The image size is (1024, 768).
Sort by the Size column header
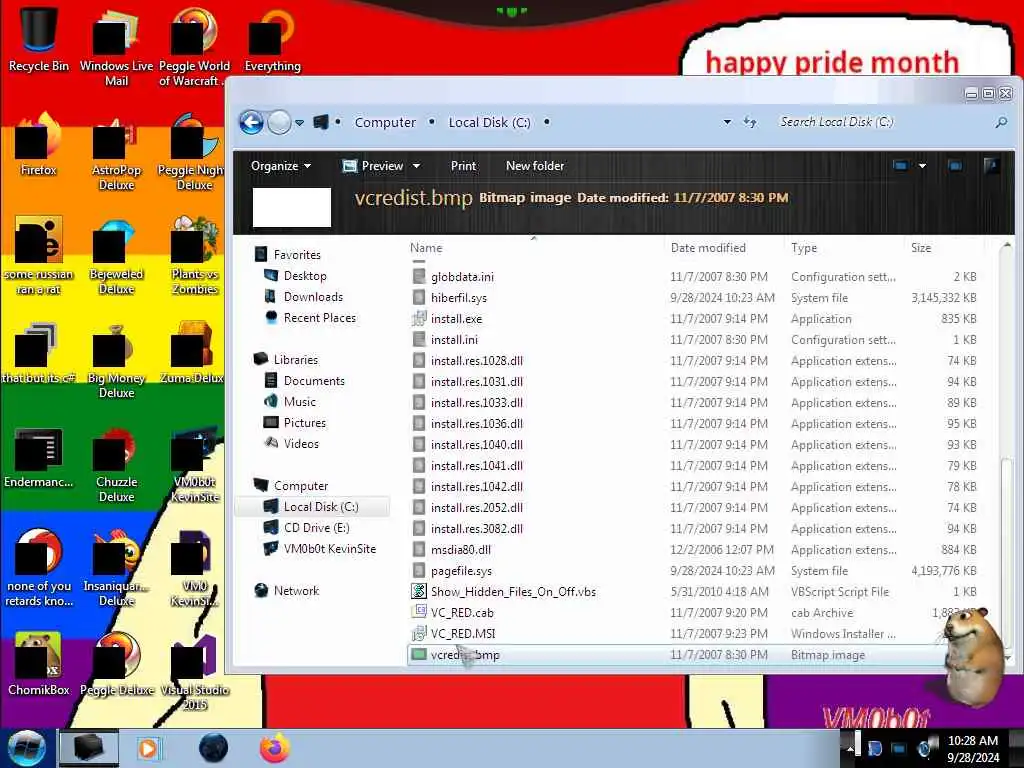[921, 248]
